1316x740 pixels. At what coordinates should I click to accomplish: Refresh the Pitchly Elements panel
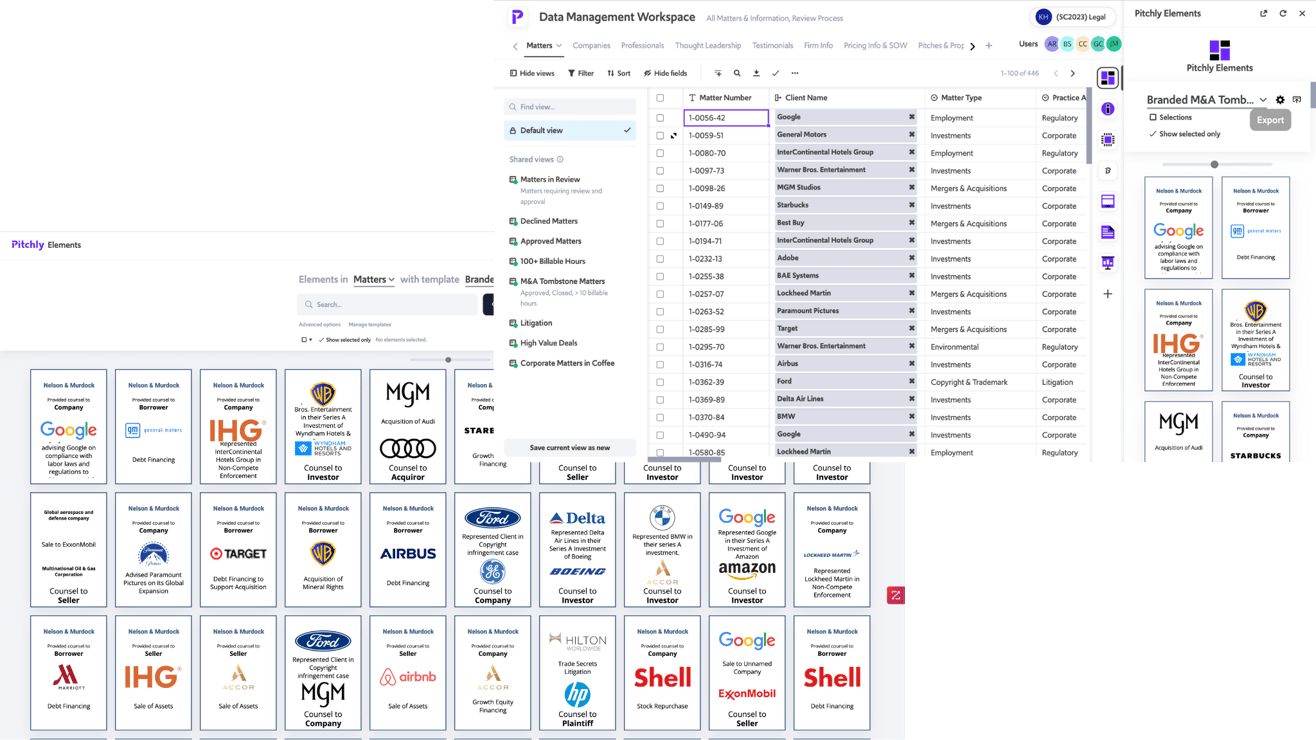[1283, 14]
